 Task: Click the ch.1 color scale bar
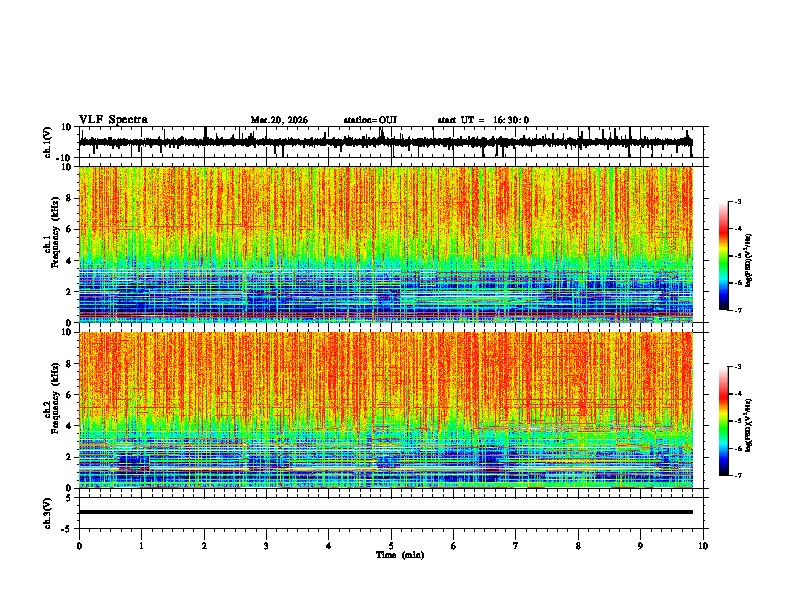(x=723, y=256)
